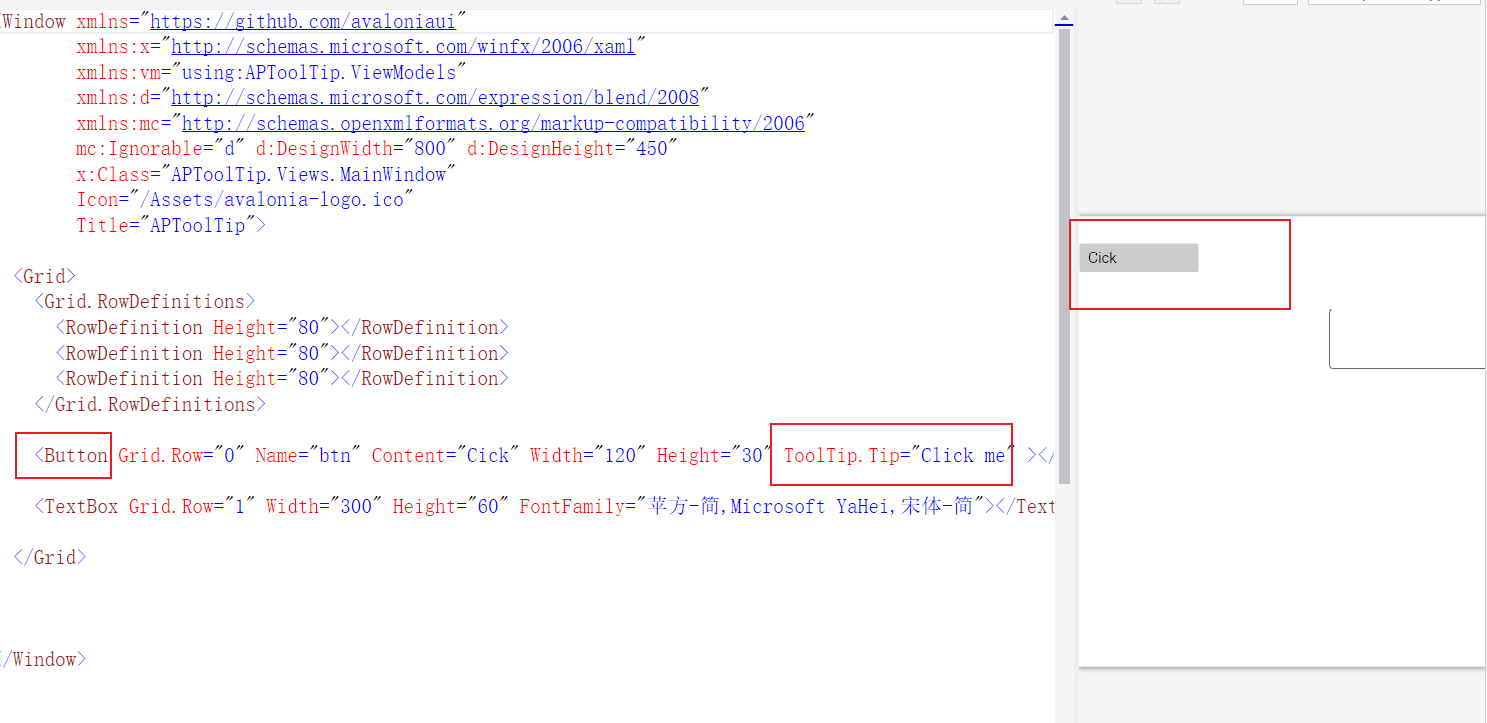Click the ToolTip.Tip="Click me" attribute
Image resolution: width=1487 pixels, height=723 pixels.
click(899, 456)
